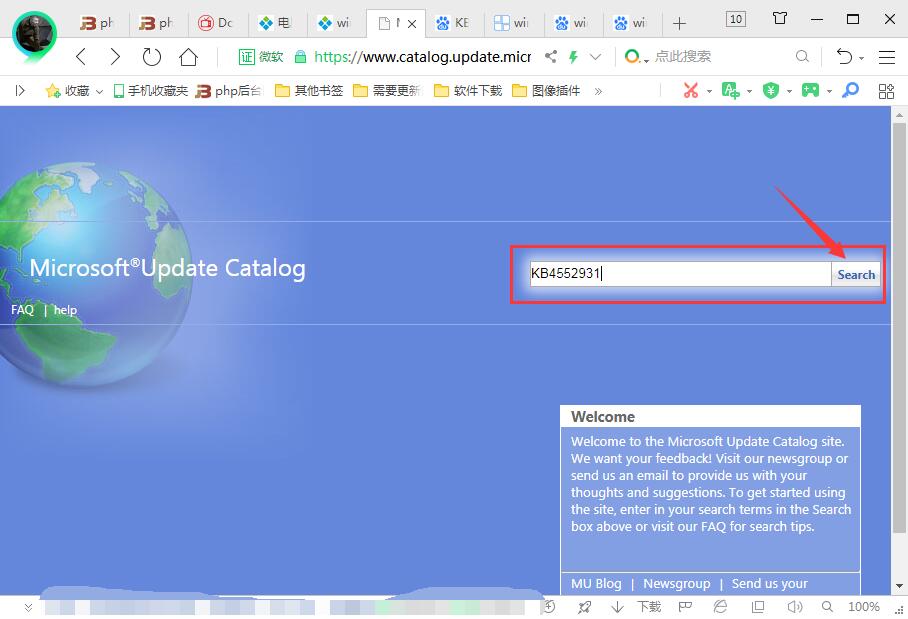Viewport: 908px width, 619px height.
Task: Open the help link
Action: [65, 310]
